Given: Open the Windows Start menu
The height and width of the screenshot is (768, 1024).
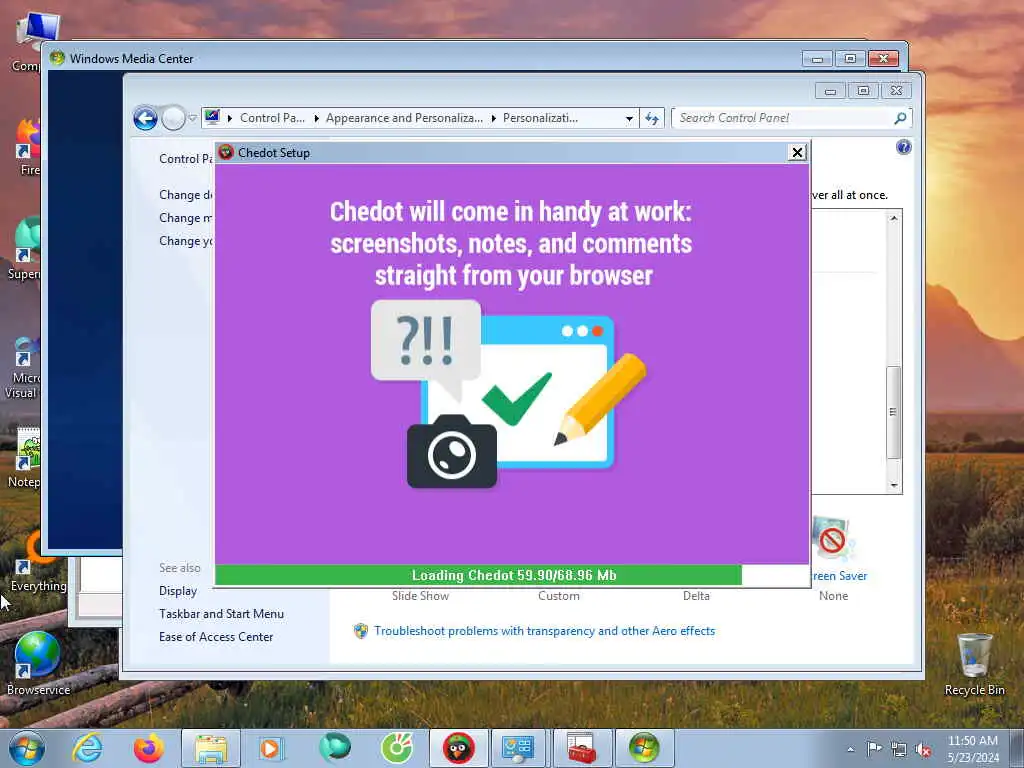Looking at the screenshot, I should coord(27,748).
